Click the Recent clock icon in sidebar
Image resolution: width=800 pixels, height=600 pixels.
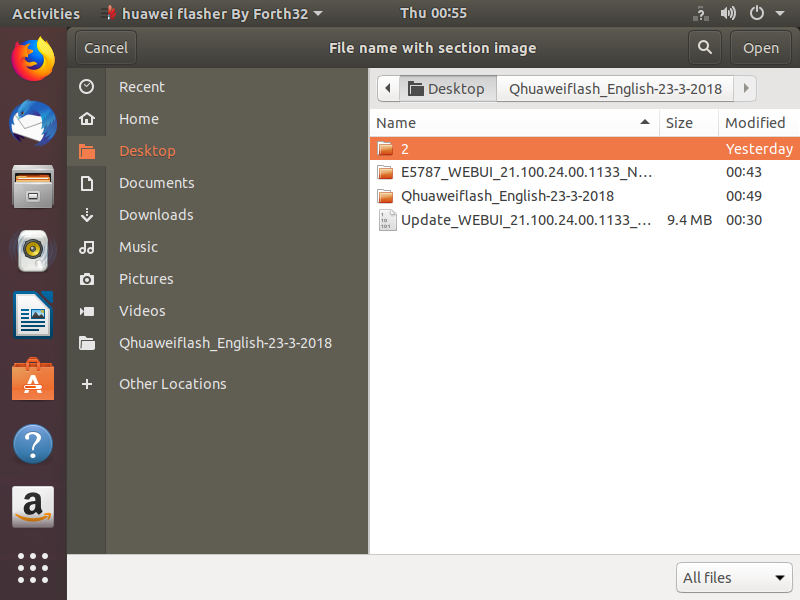coord(87,87)
